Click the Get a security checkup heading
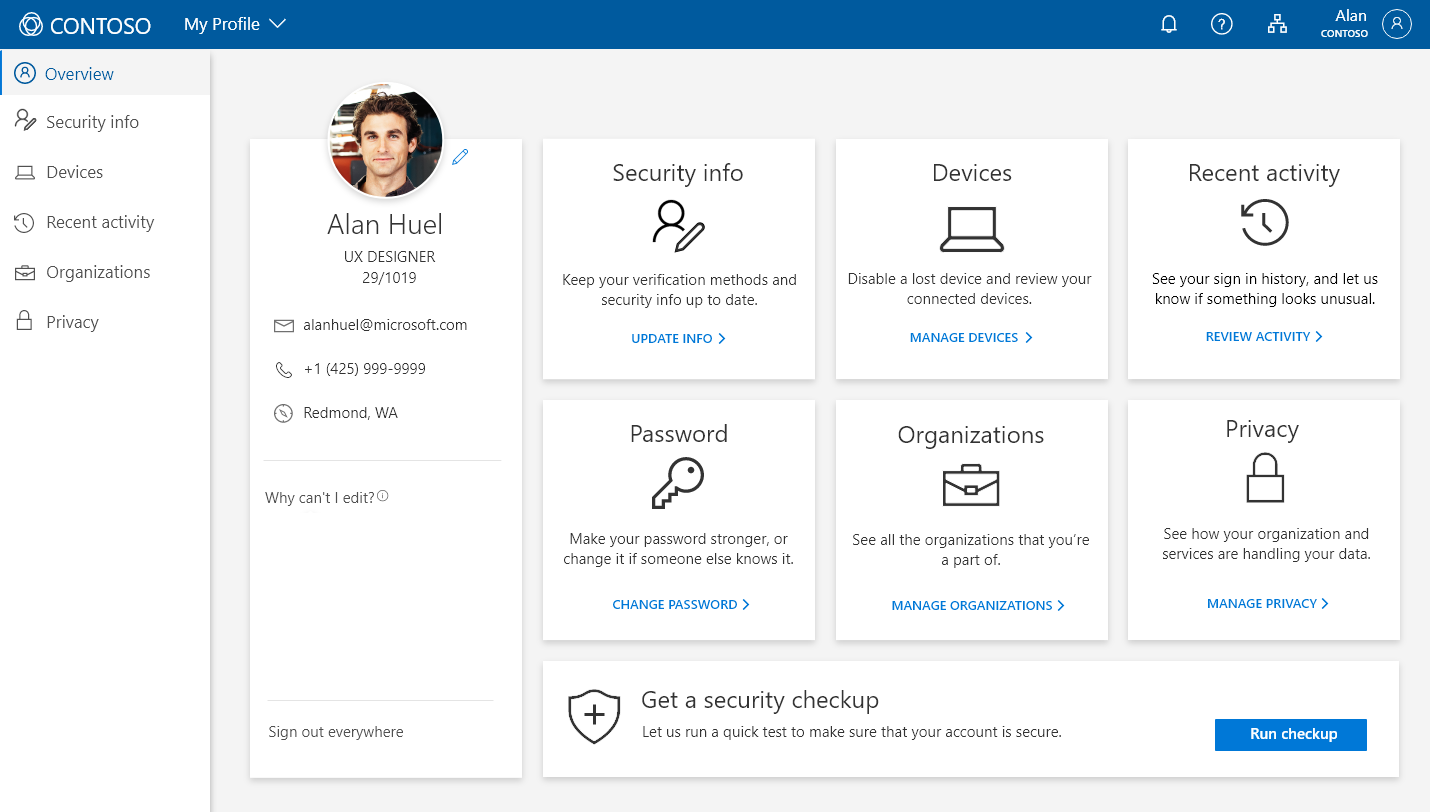1430x812 pixels. [760, 700]
